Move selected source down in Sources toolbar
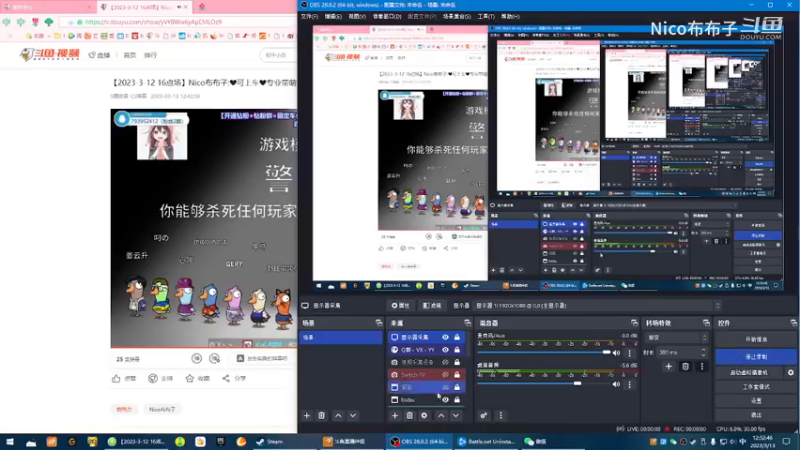Viewport: 800px width, 450px height. [x=456, y=415]
